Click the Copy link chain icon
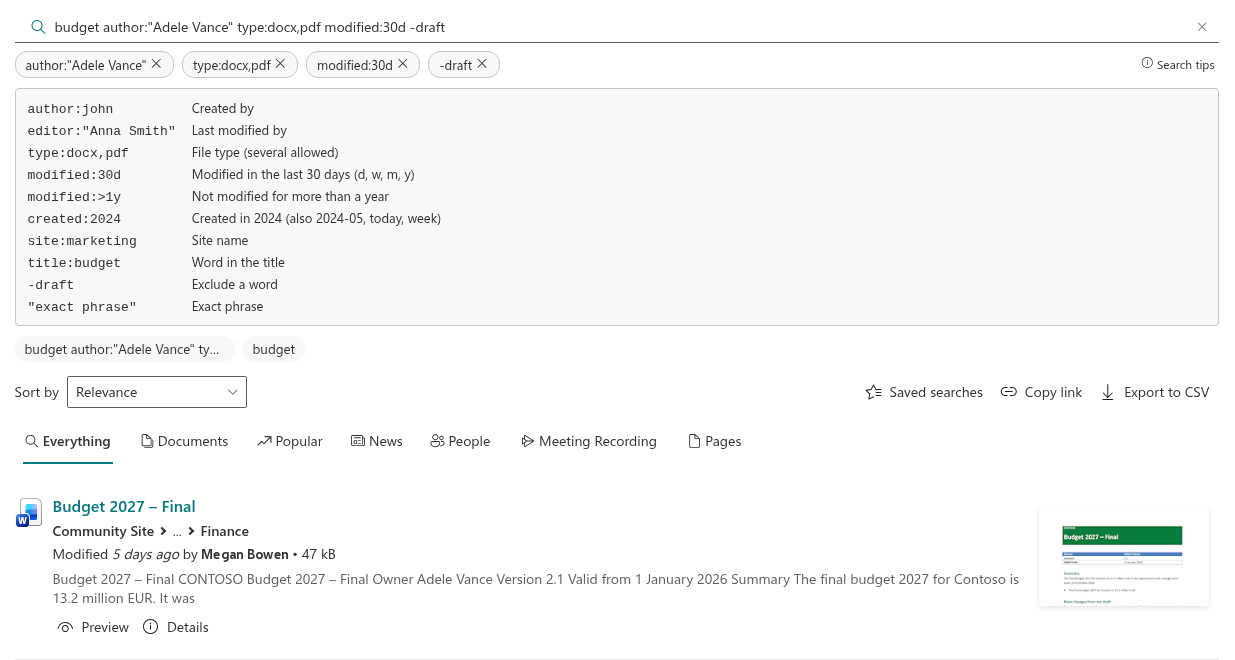Viewport: 1235px width, 660px height. pos(1009,392)
